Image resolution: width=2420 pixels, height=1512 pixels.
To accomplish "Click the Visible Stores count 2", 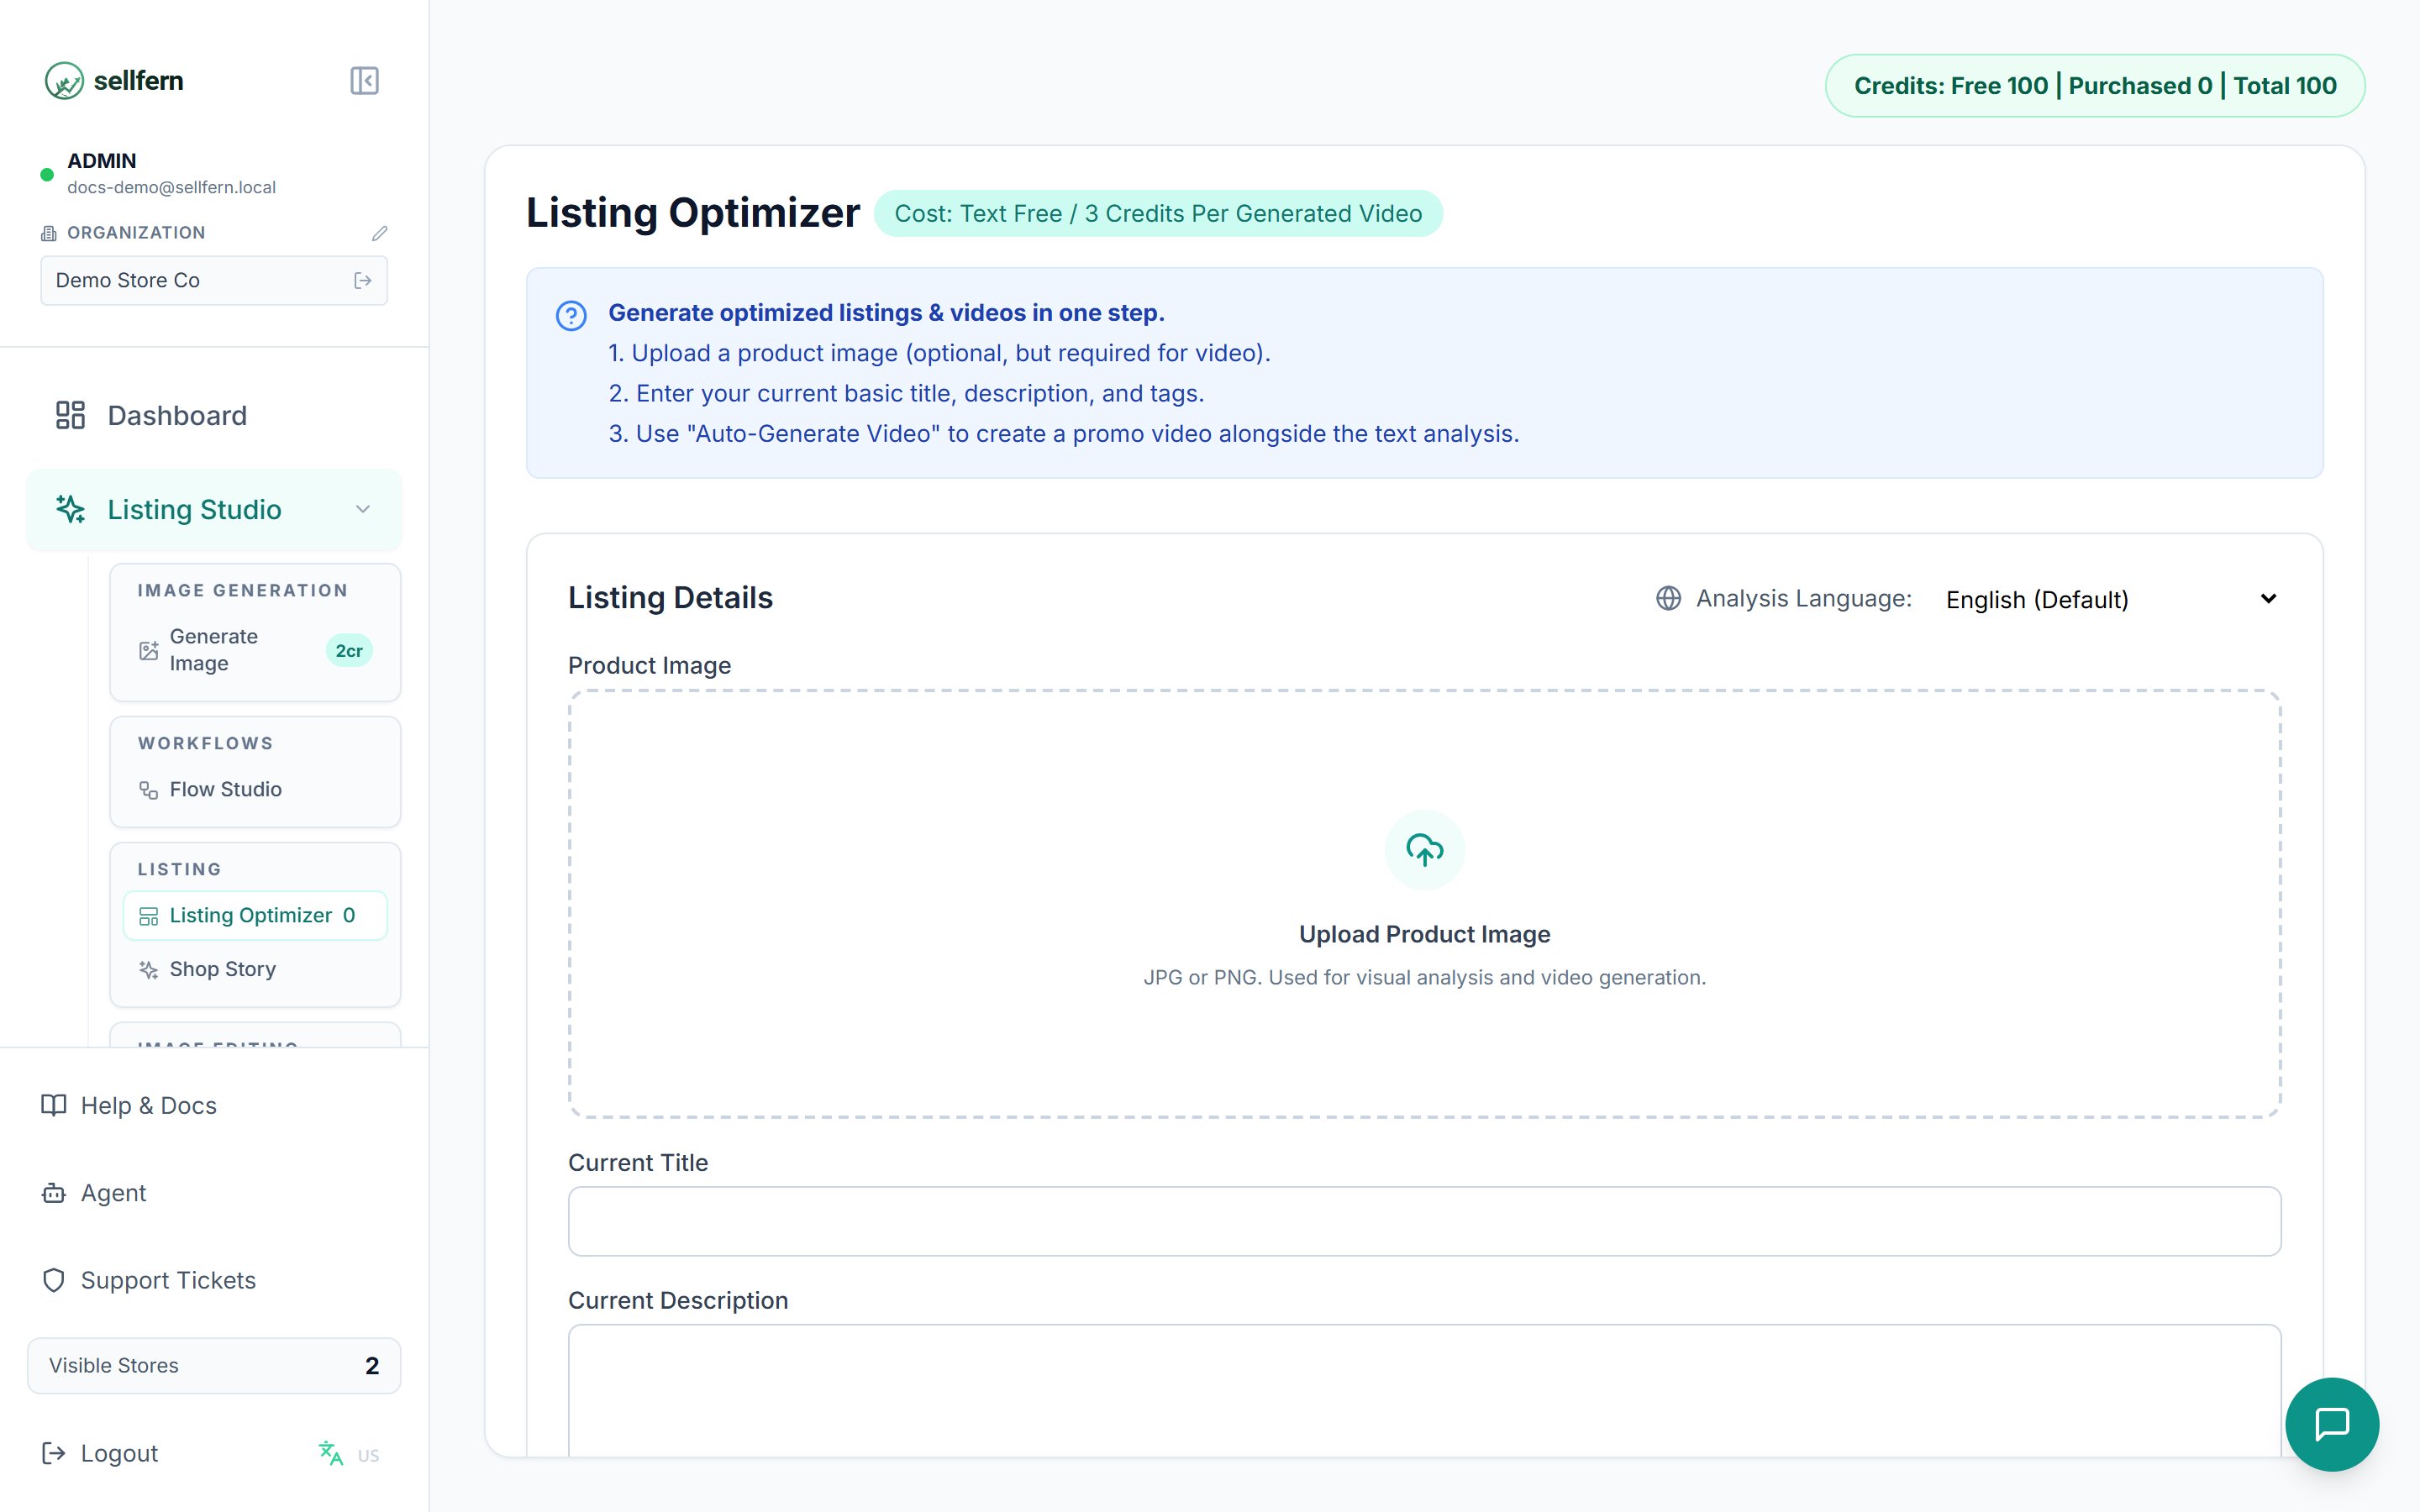I will click(372, 1366).
